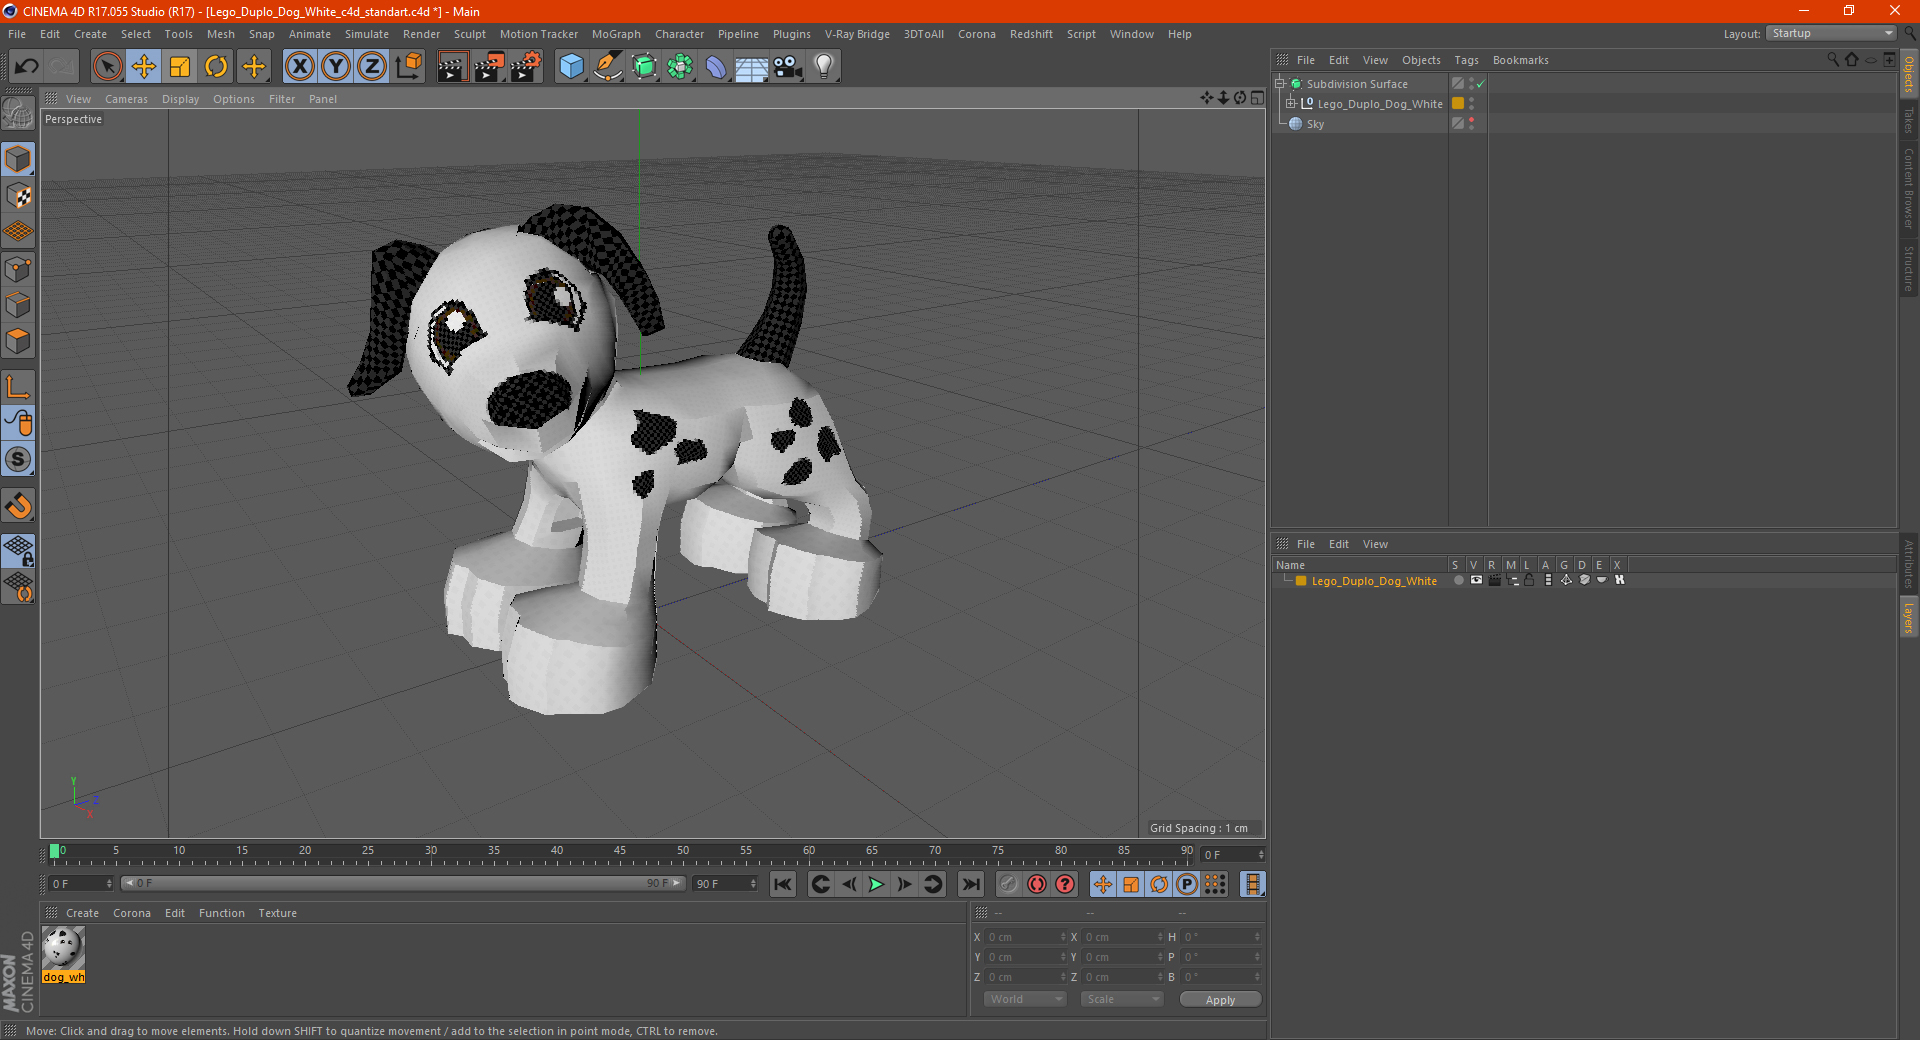Screen dimensions: 1920x1040
Task: Add a Camera object
Action: [x=788, y=67]
